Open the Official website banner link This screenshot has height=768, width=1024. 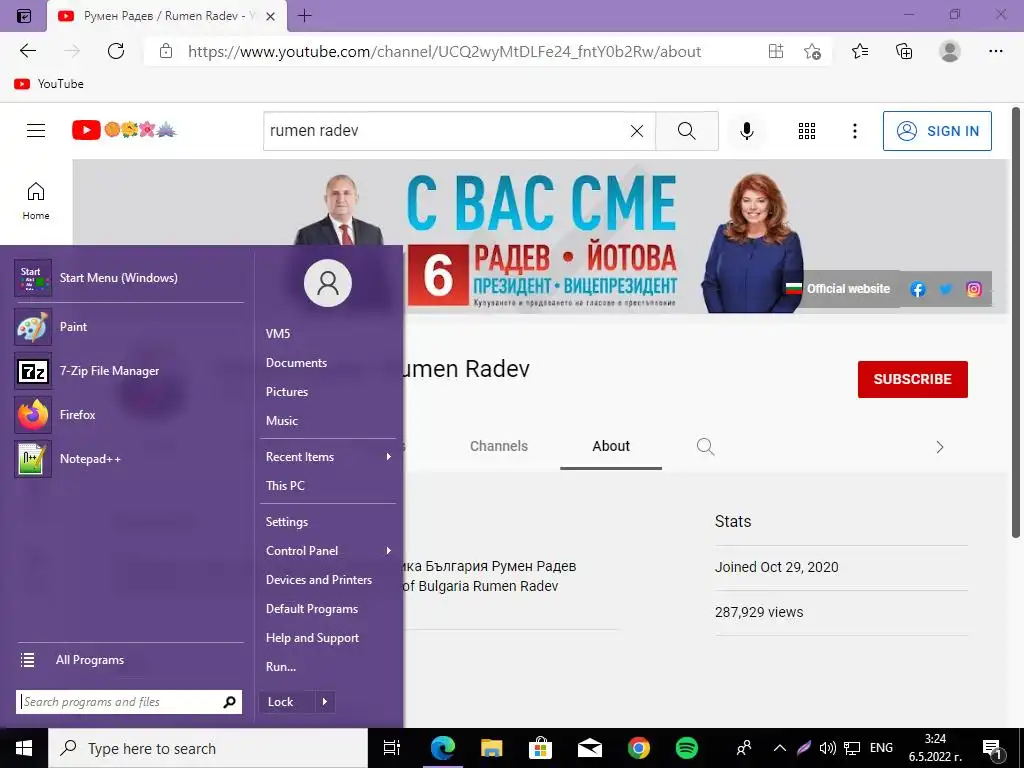[839, 289]
